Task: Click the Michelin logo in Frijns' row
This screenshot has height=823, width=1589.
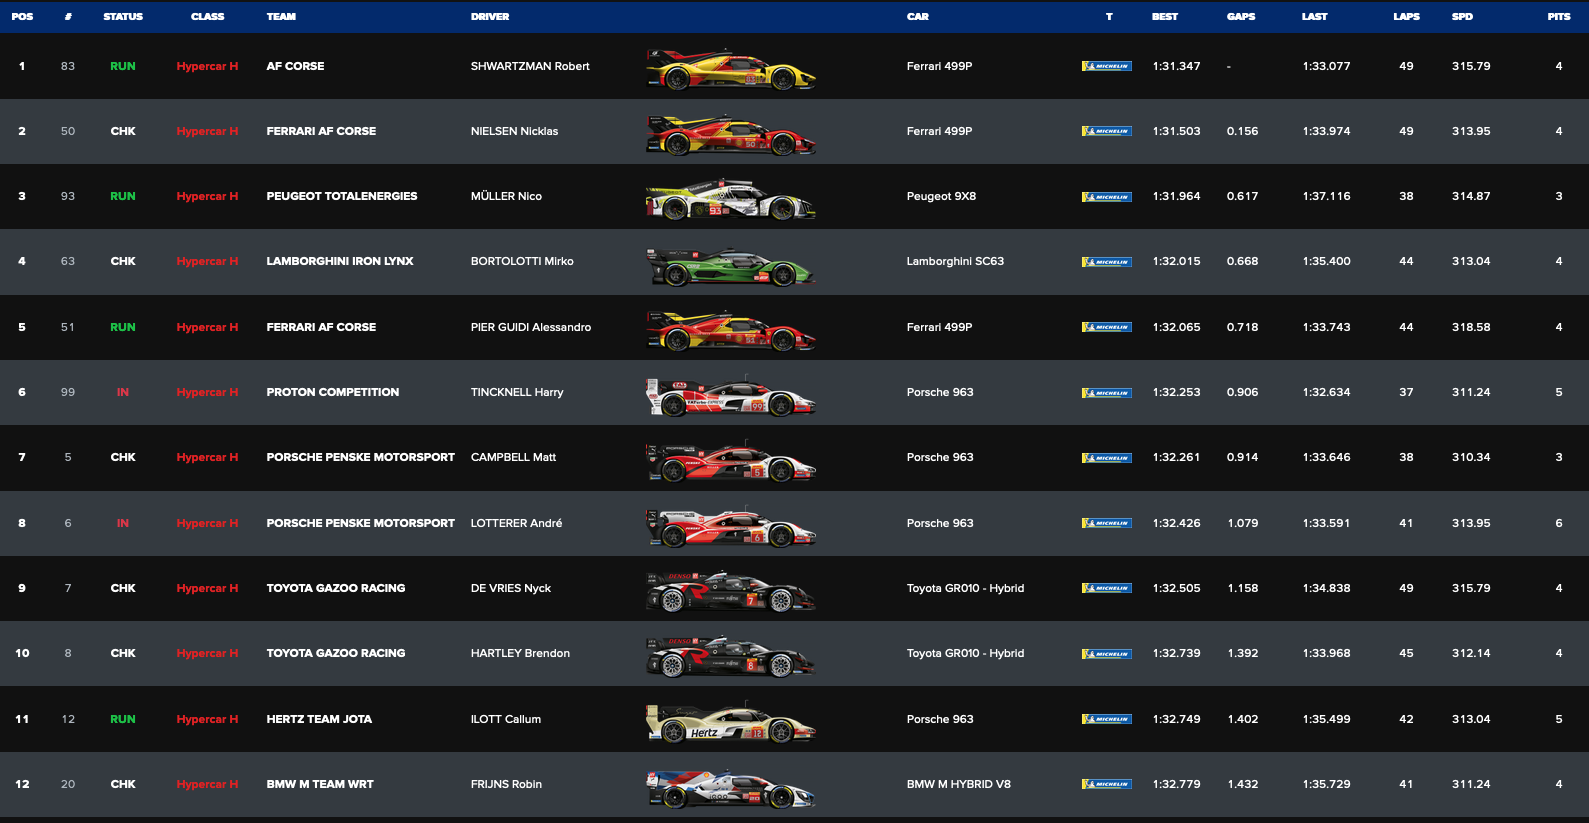Action: (1107, 784)
